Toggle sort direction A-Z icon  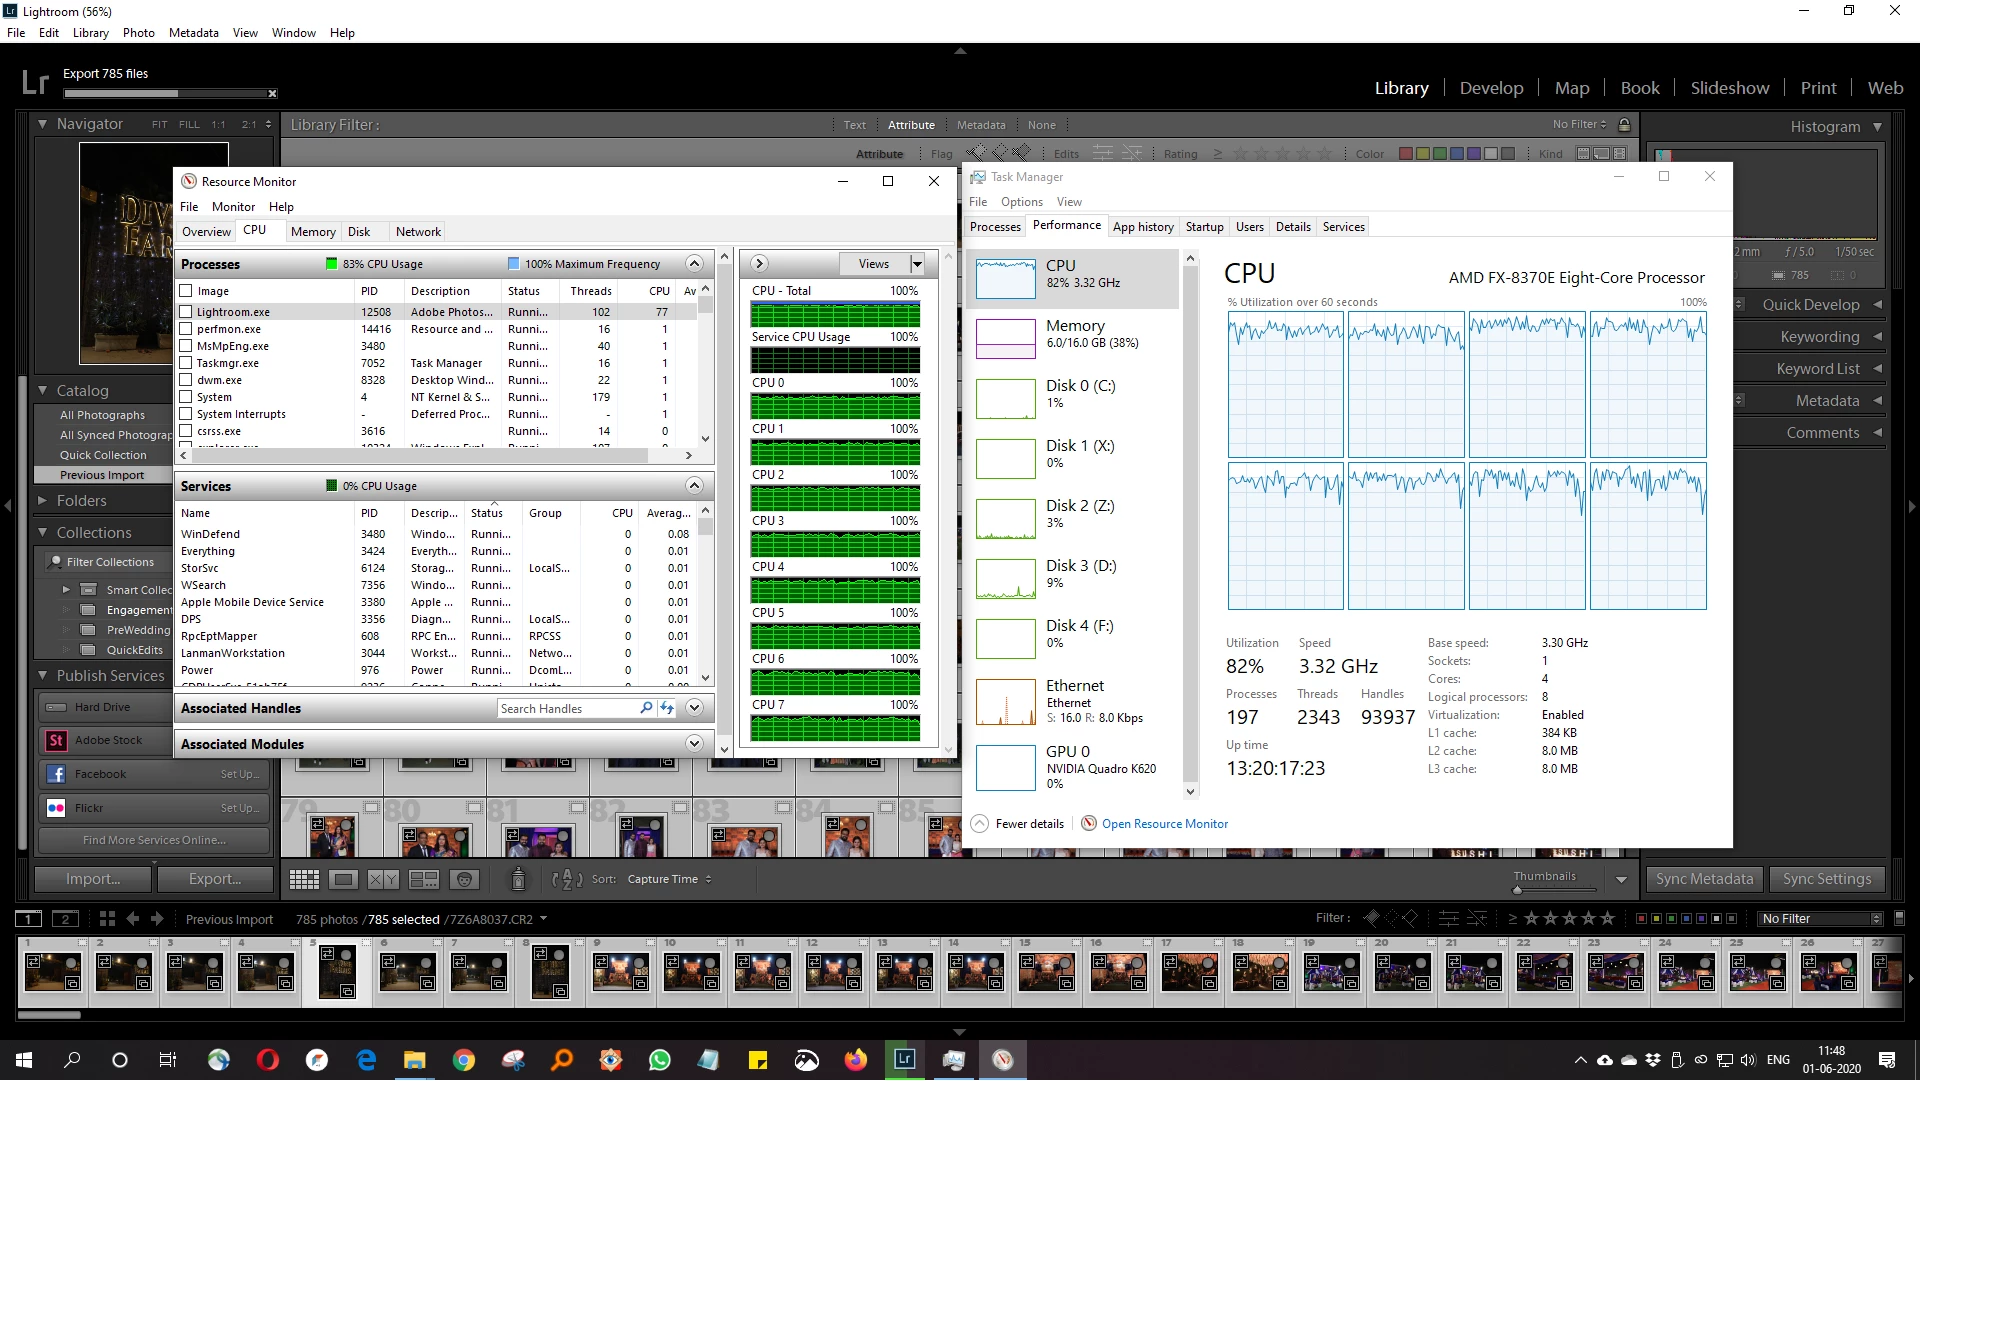pyautogui.click(x=567, y=880)
